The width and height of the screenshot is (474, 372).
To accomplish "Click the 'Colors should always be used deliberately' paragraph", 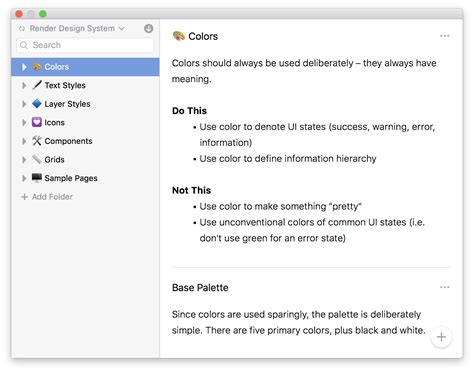I will pyautogui.click(x=304, y=71).
